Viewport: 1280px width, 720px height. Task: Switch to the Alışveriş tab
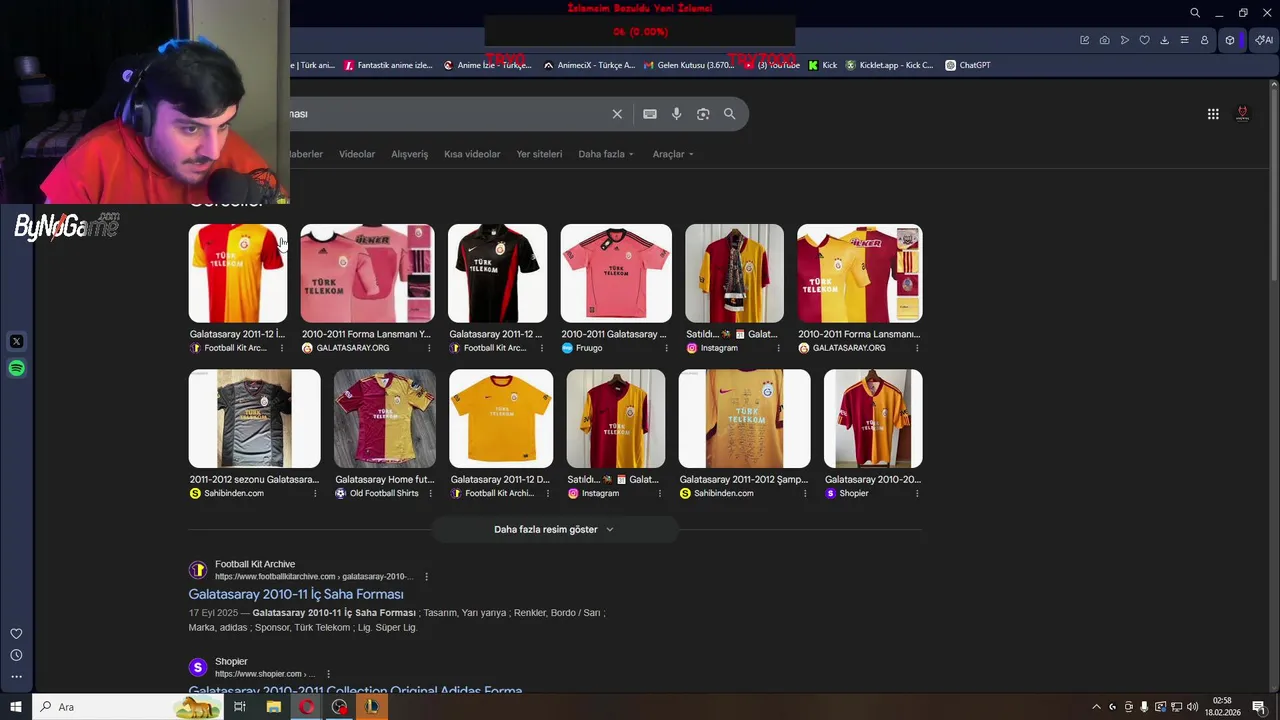coord(409,154)
